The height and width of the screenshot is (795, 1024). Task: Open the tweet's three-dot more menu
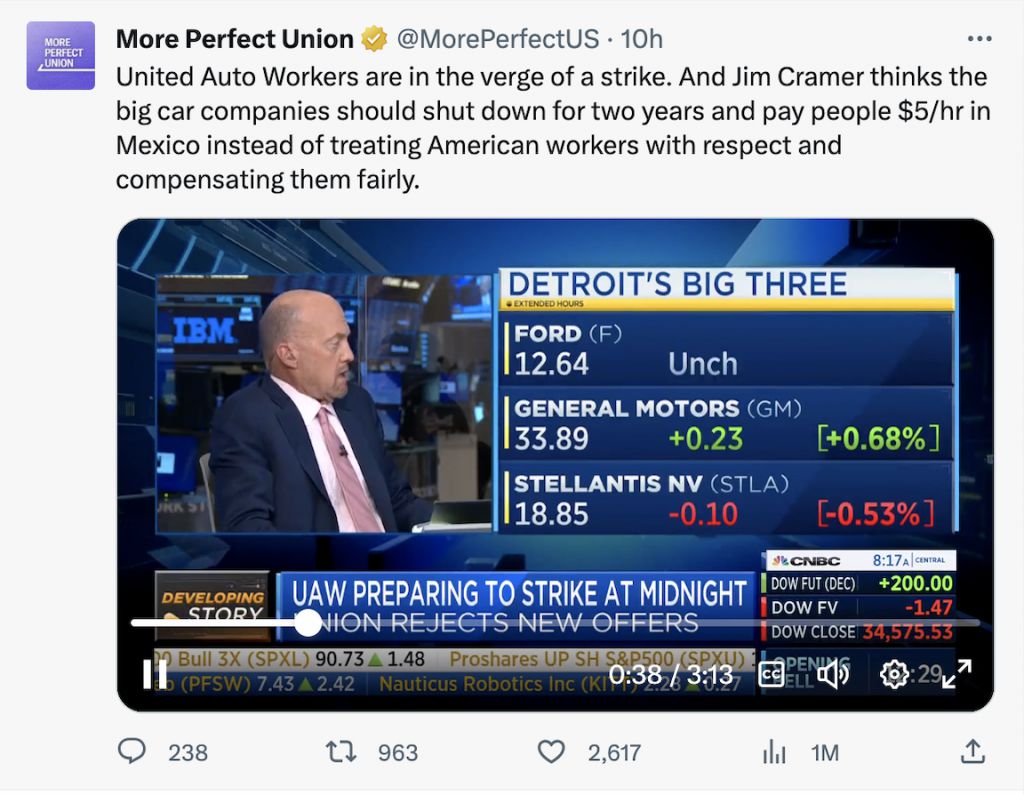pyautogui.click(x=980, y=39)
